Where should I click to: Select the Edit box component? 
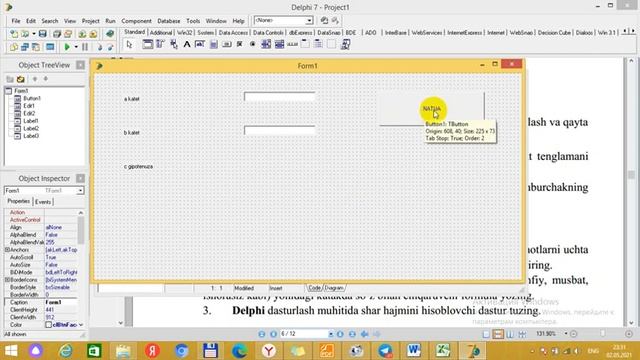200,44
